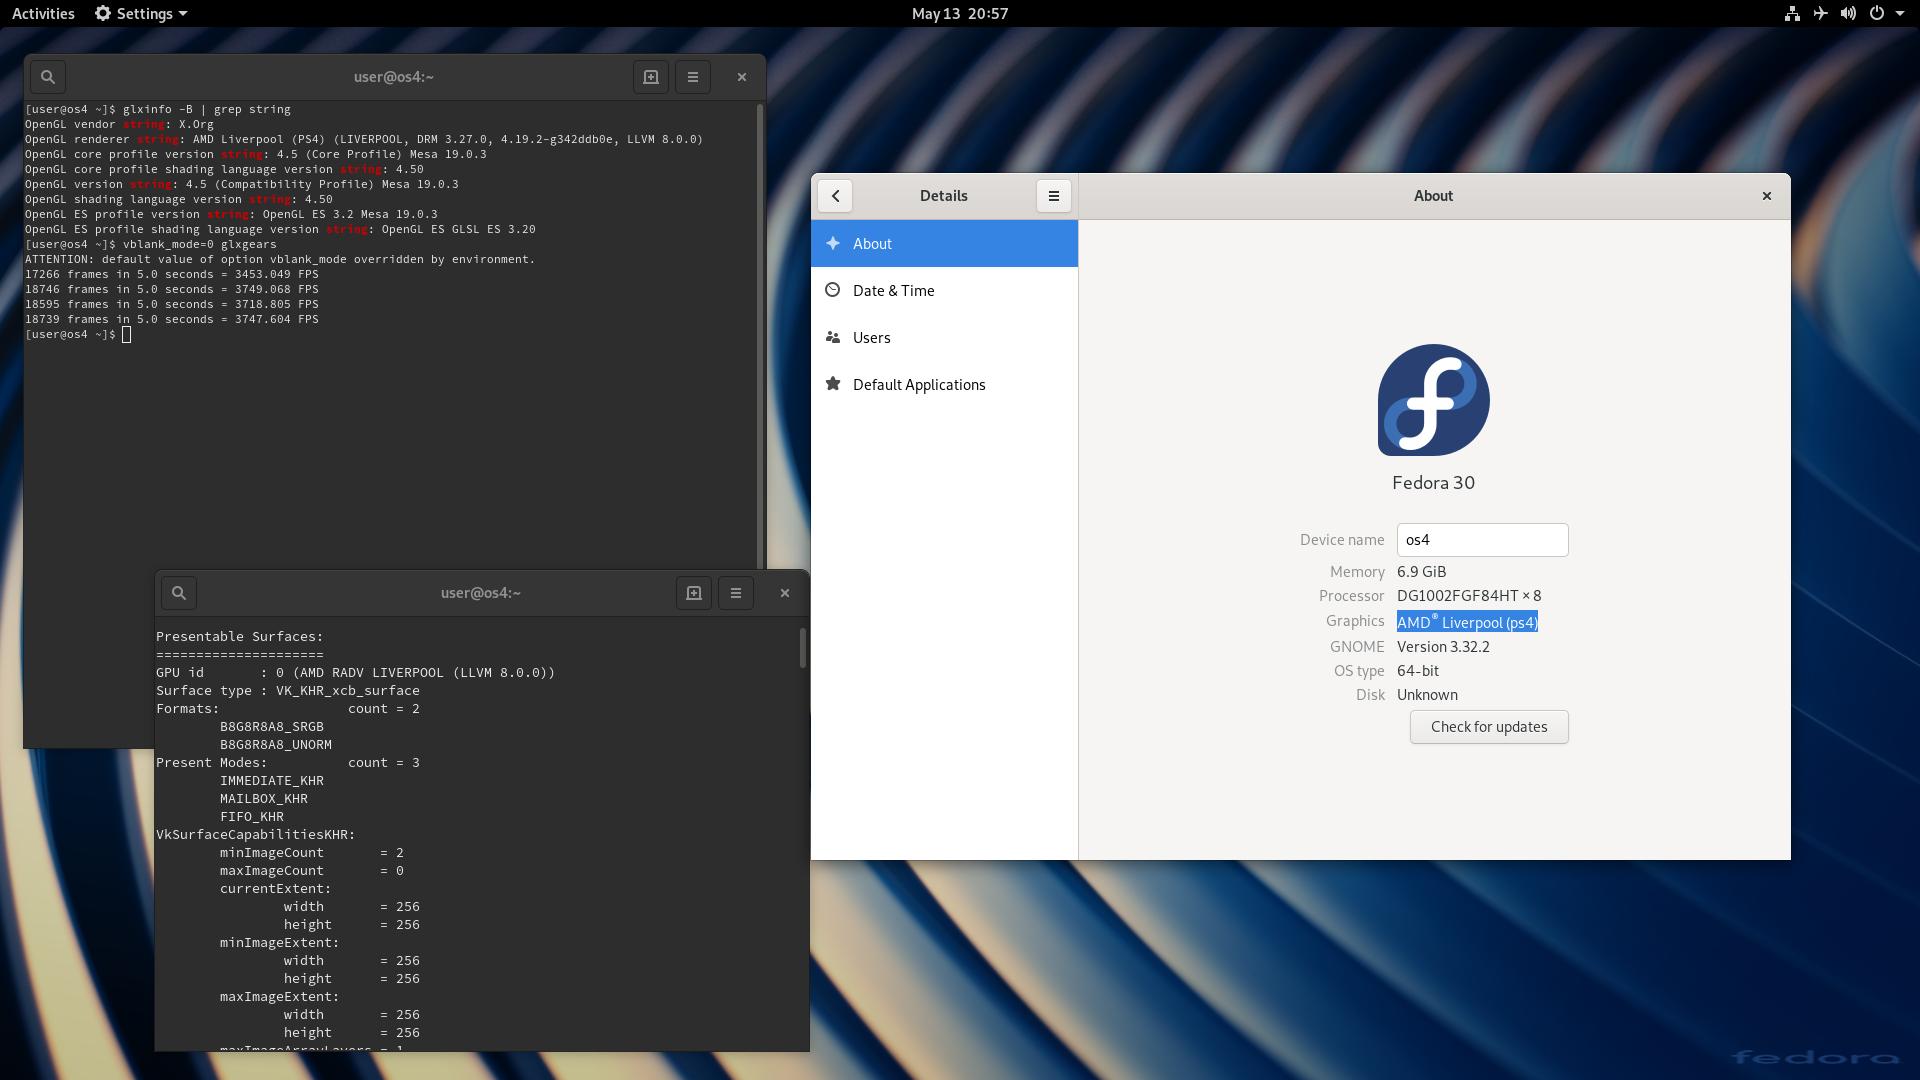This screenshot has width=1920, height=1080.
Task: Click the bottom terminal scrollbar
Action: 802,648
